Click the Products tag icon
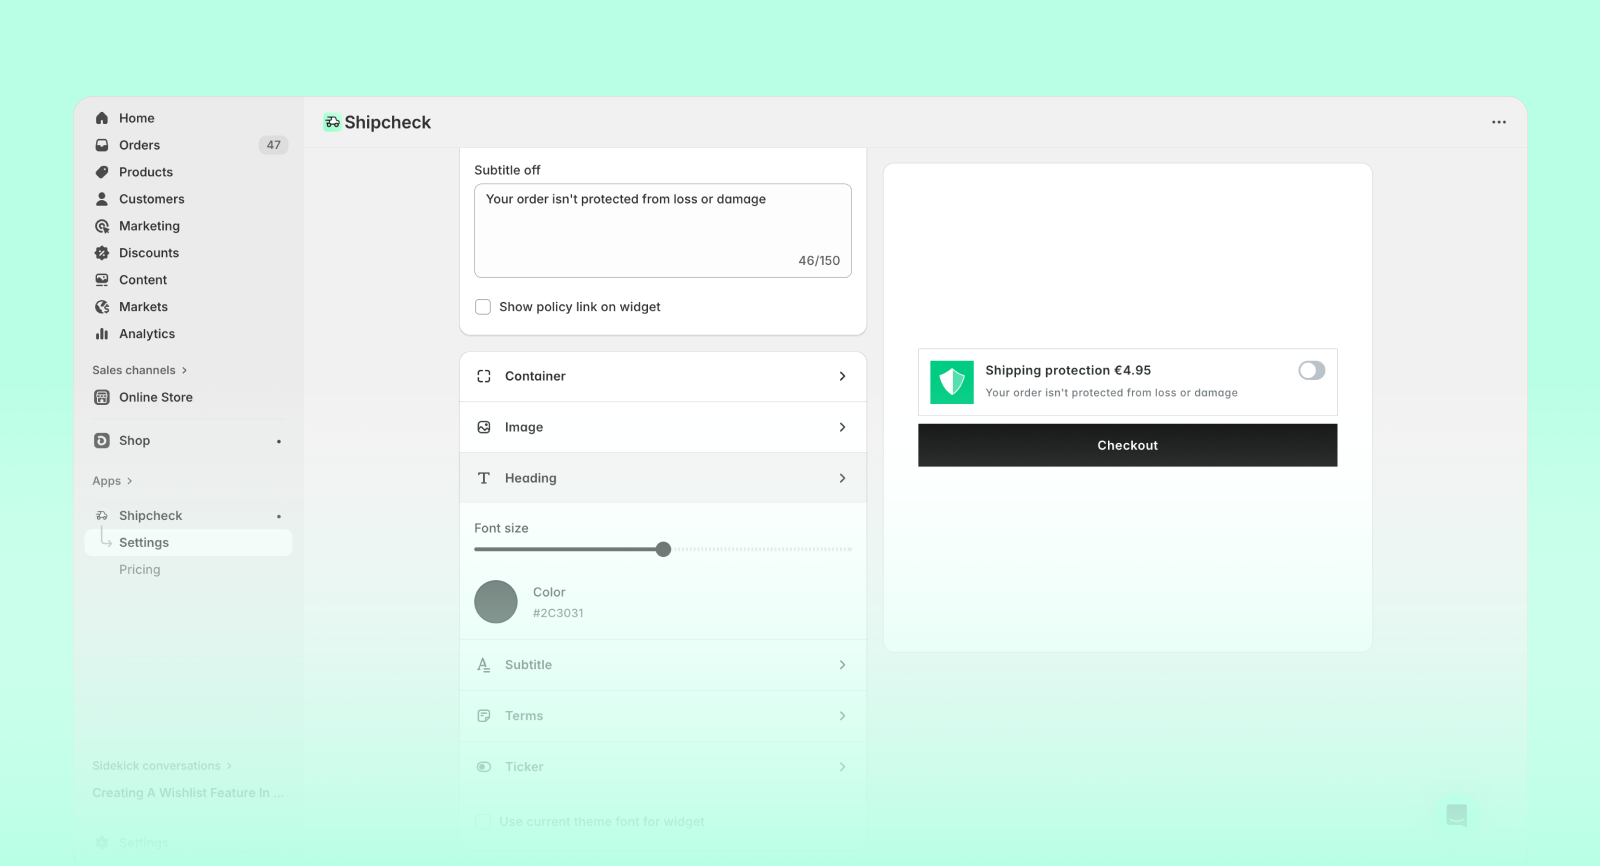The image size is (1600, 866). click(x=101, y=172)
